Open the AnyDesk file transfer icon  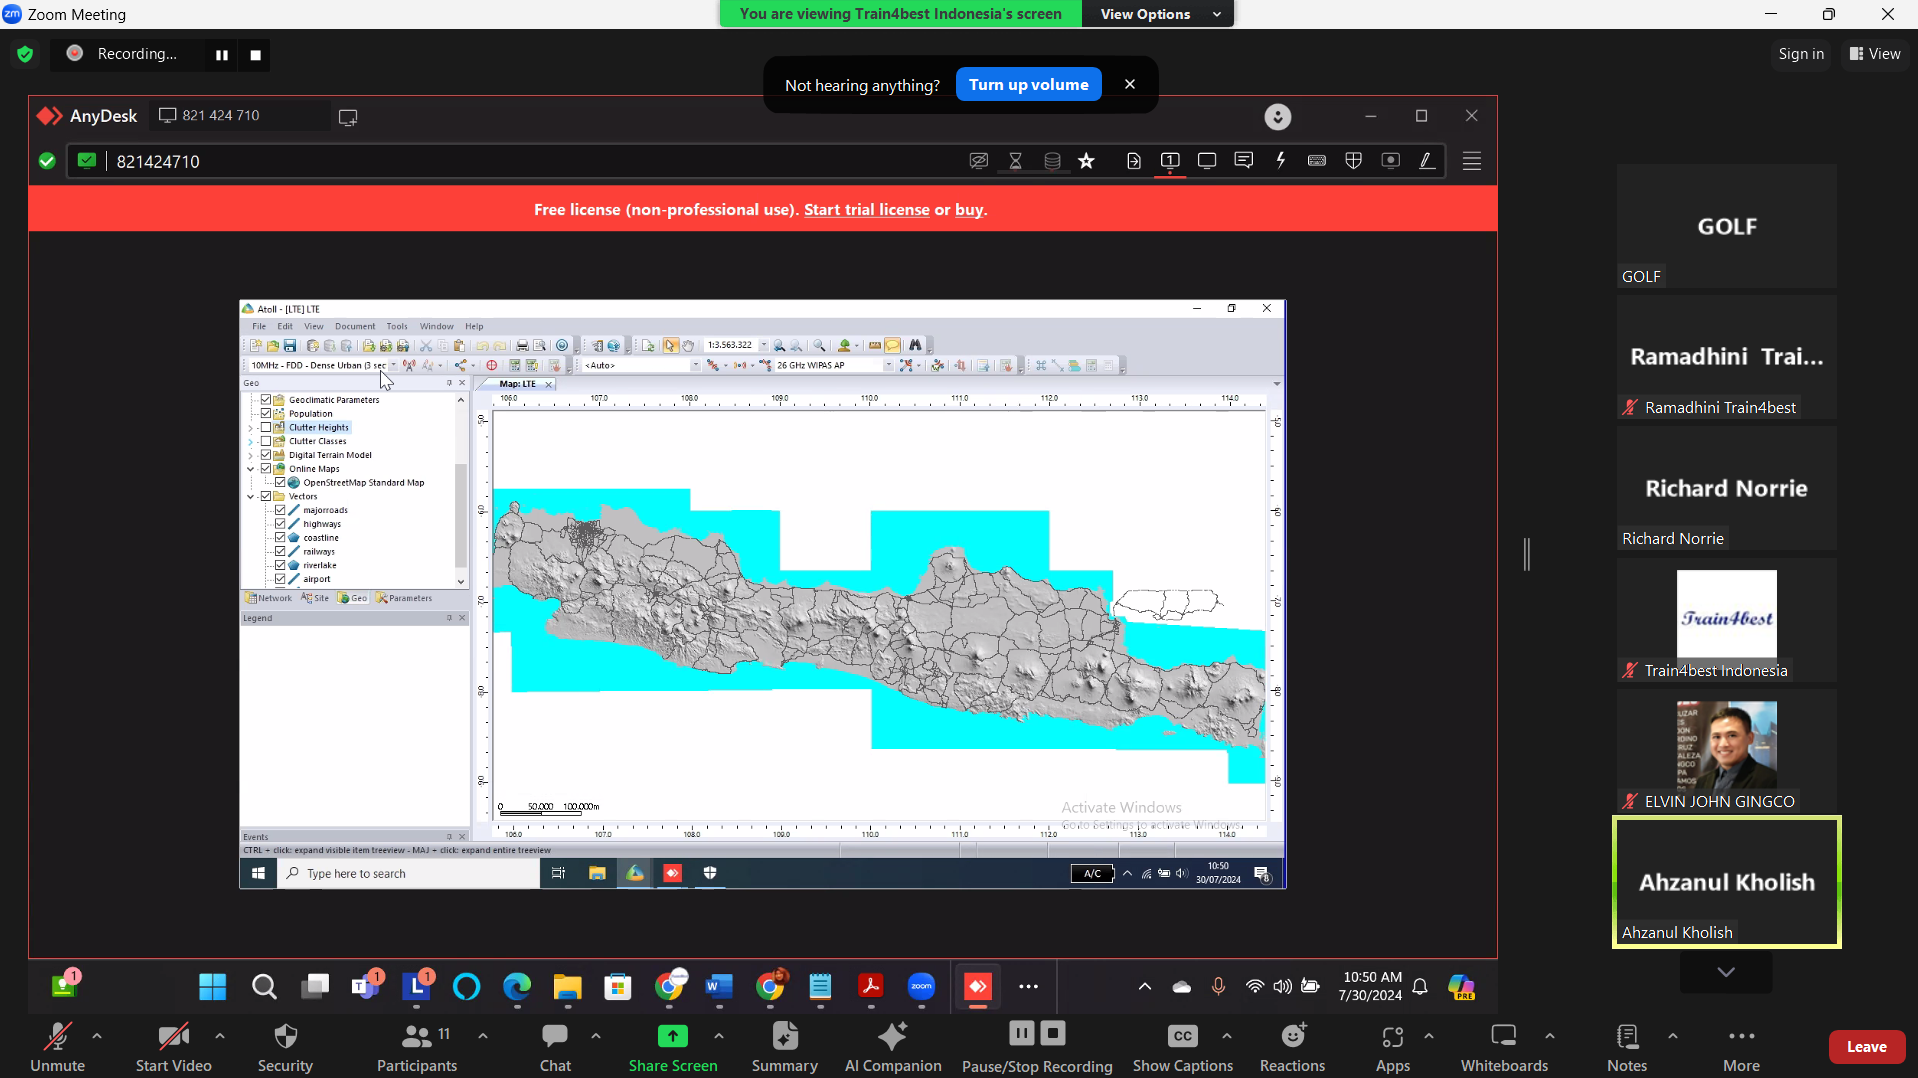coord(1133,160)
